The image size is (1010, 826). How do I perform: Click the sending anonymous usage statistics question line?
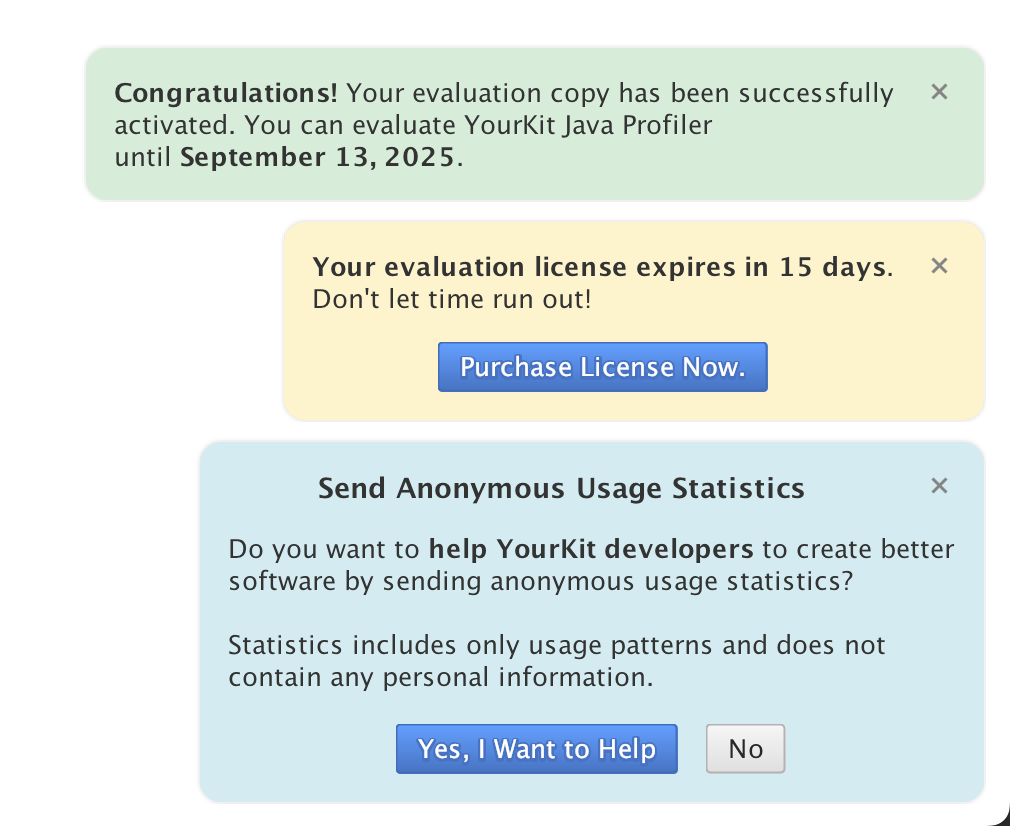540,581
